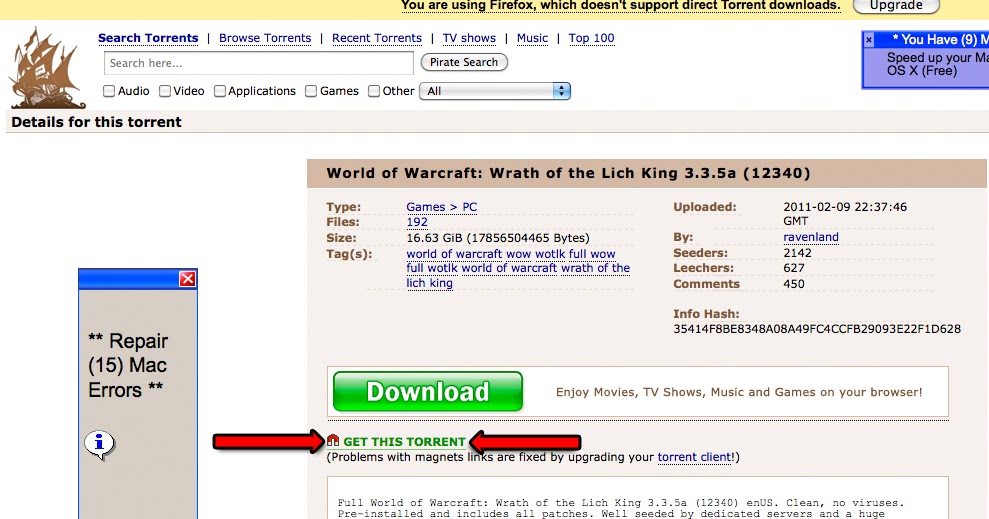Viewport: 989px width, 519px height.
Task: Open Search Torrents menu item
Action: [148, 38]
